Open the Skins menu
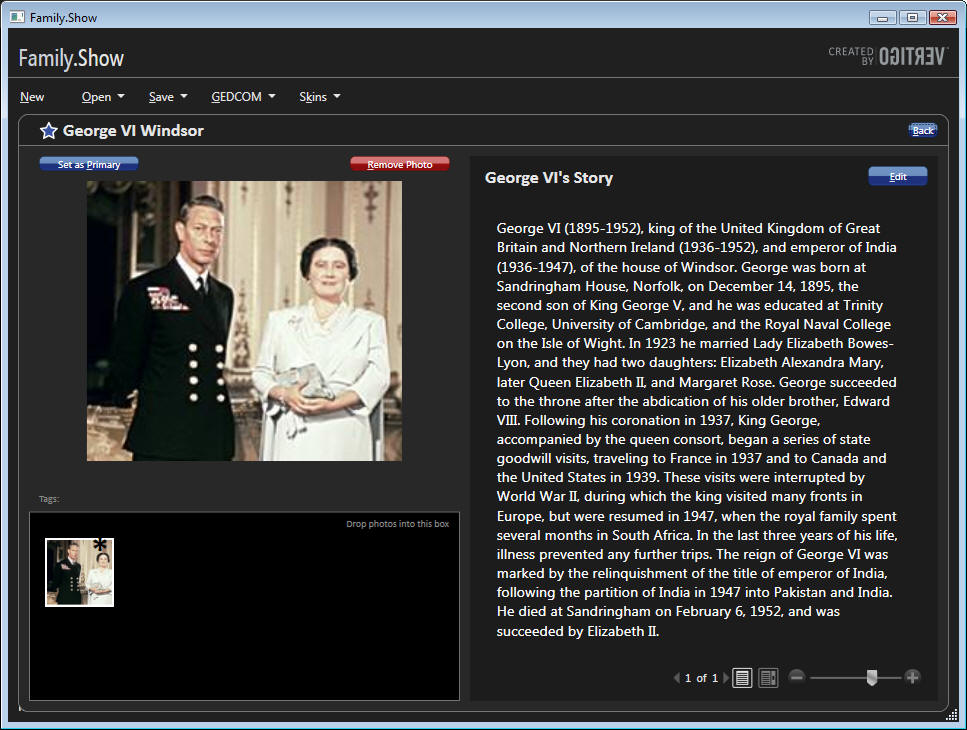Screen dimensions: 967x730 click(x=320, y=97)
